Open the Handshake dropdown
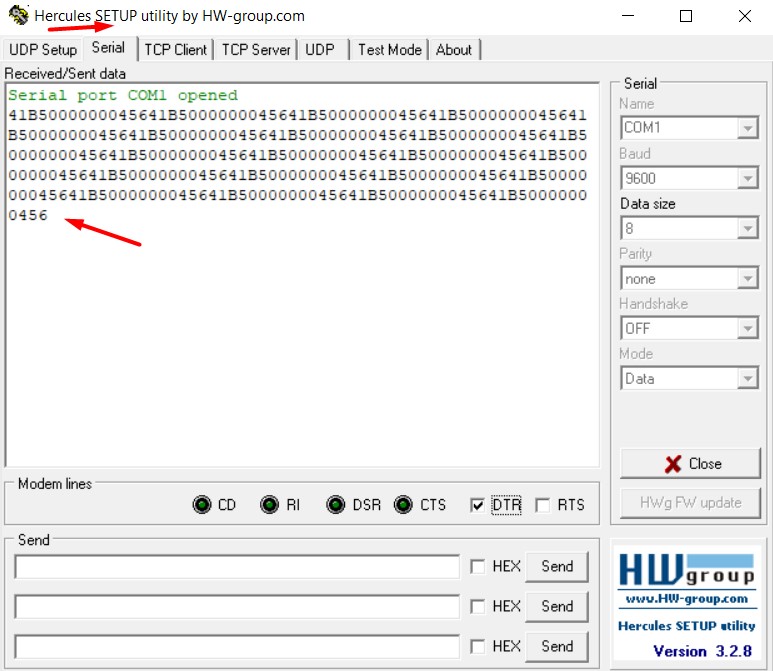Viewport: 773px width, 671px height. click(x=689, y=328)
